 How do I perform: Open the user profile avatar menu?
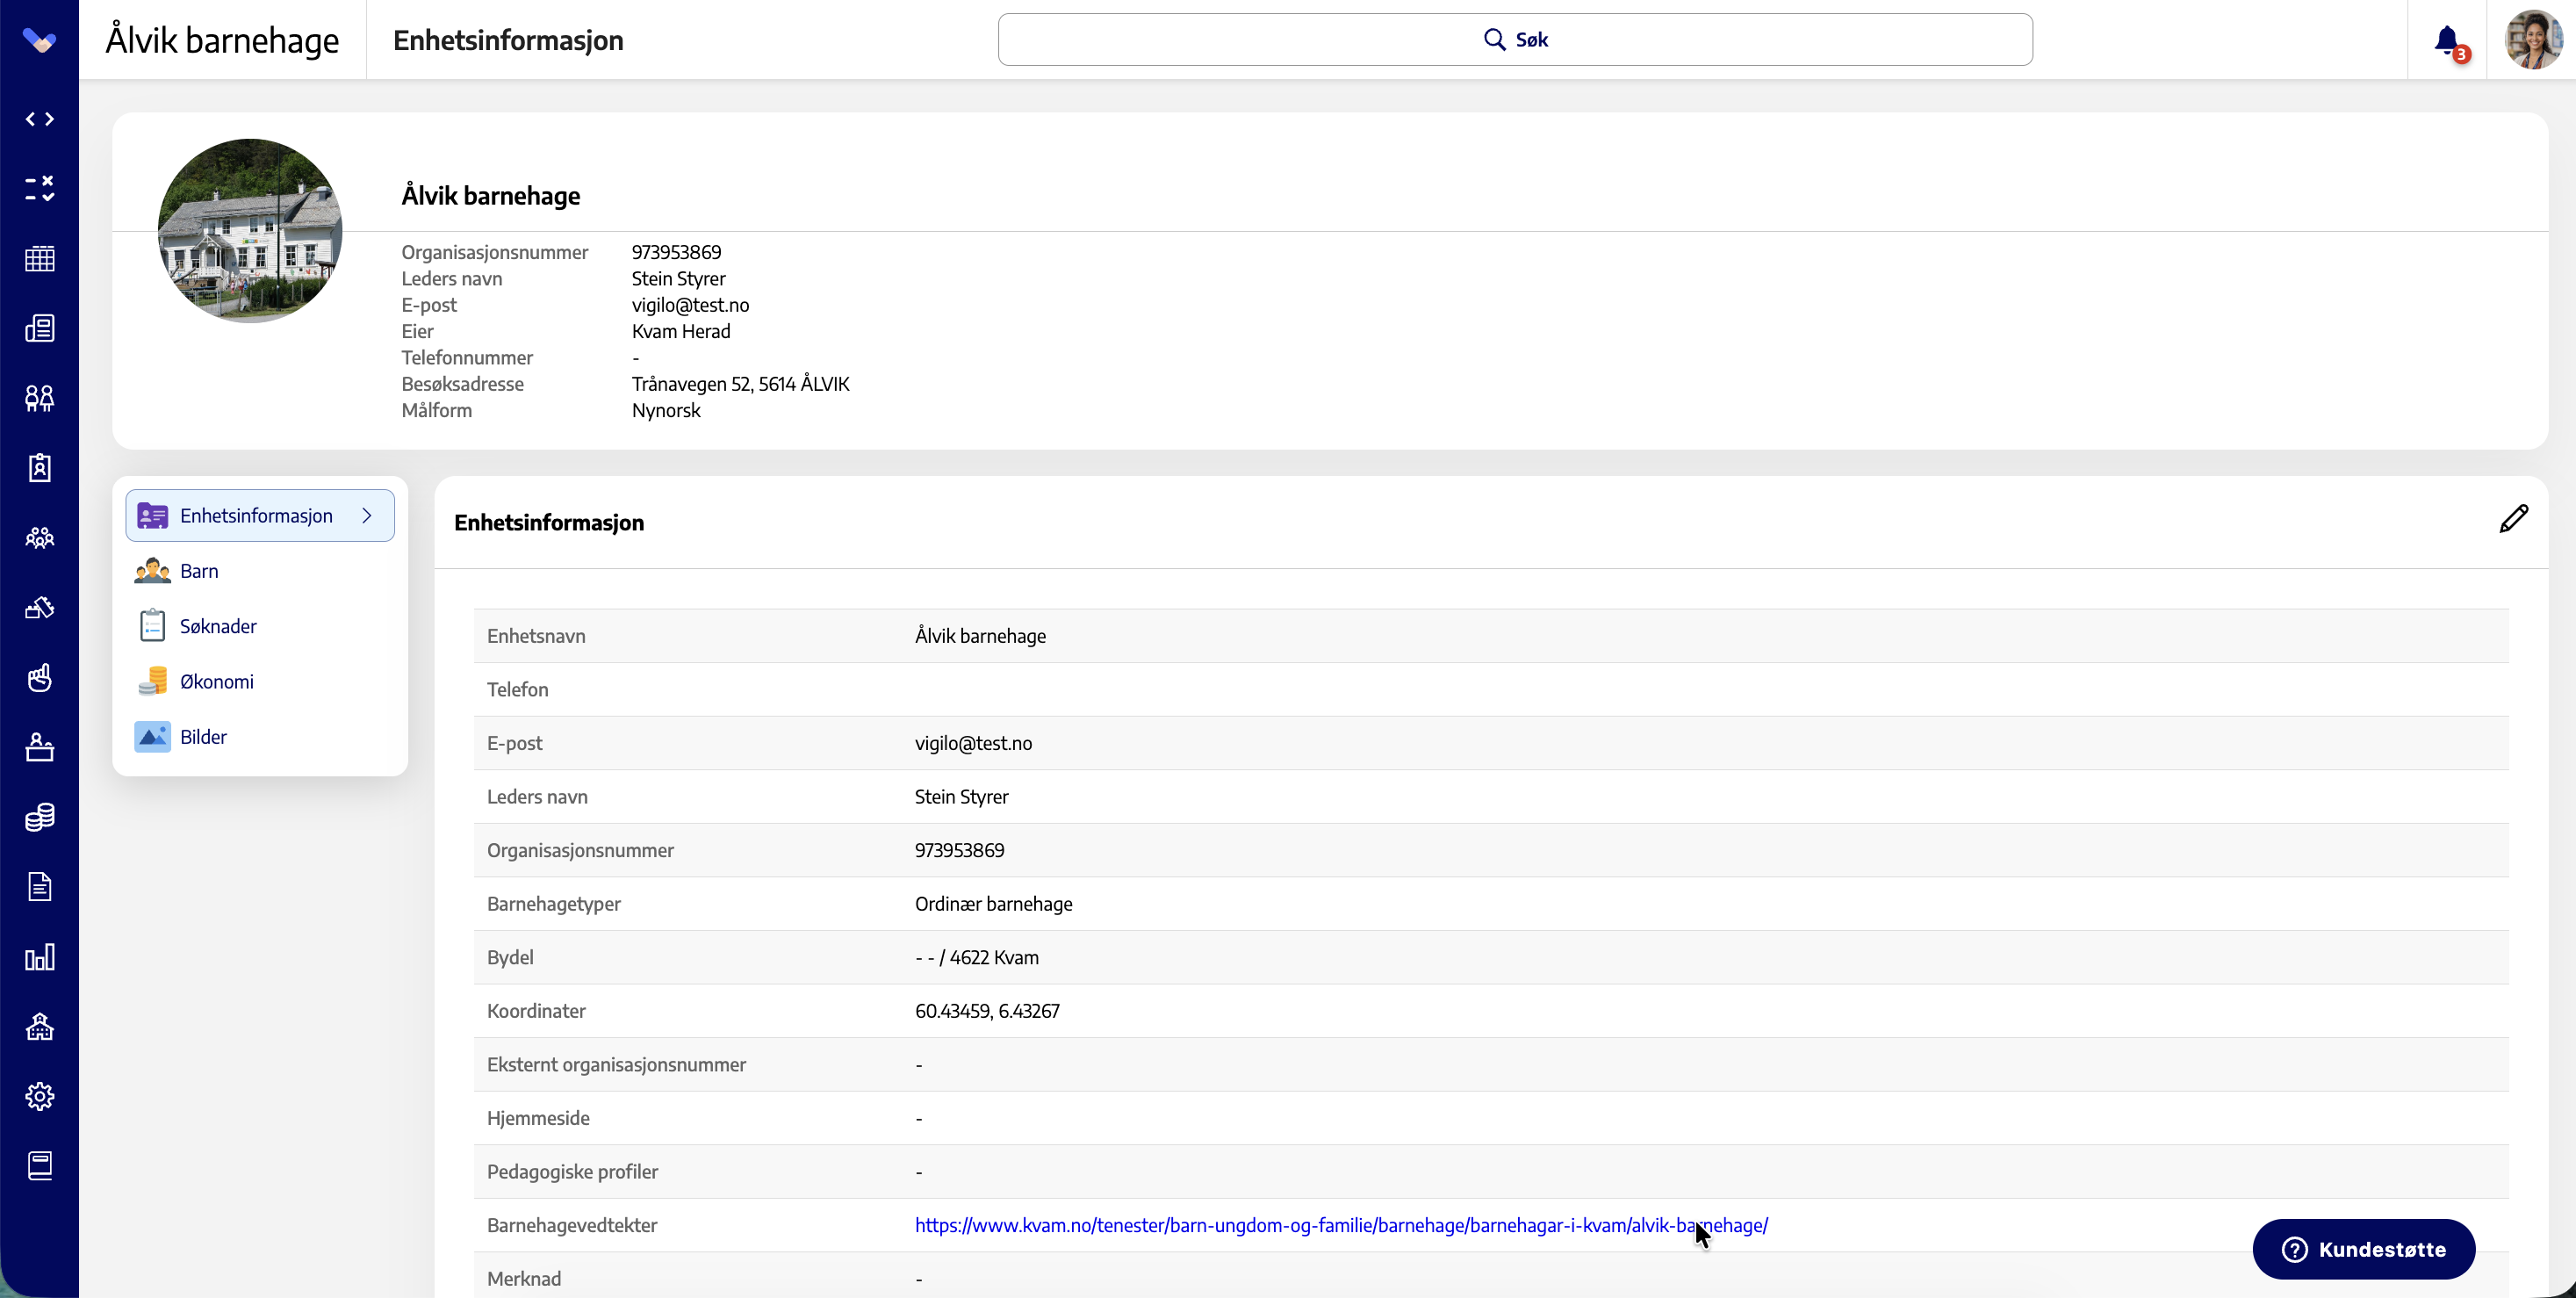click(x=2532, y=40)
